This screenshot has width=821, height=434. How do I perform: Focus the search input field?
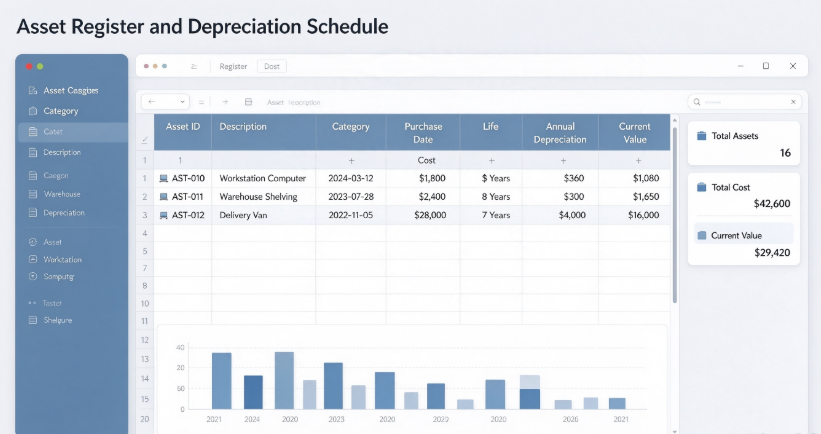click(x=746, y=102)
